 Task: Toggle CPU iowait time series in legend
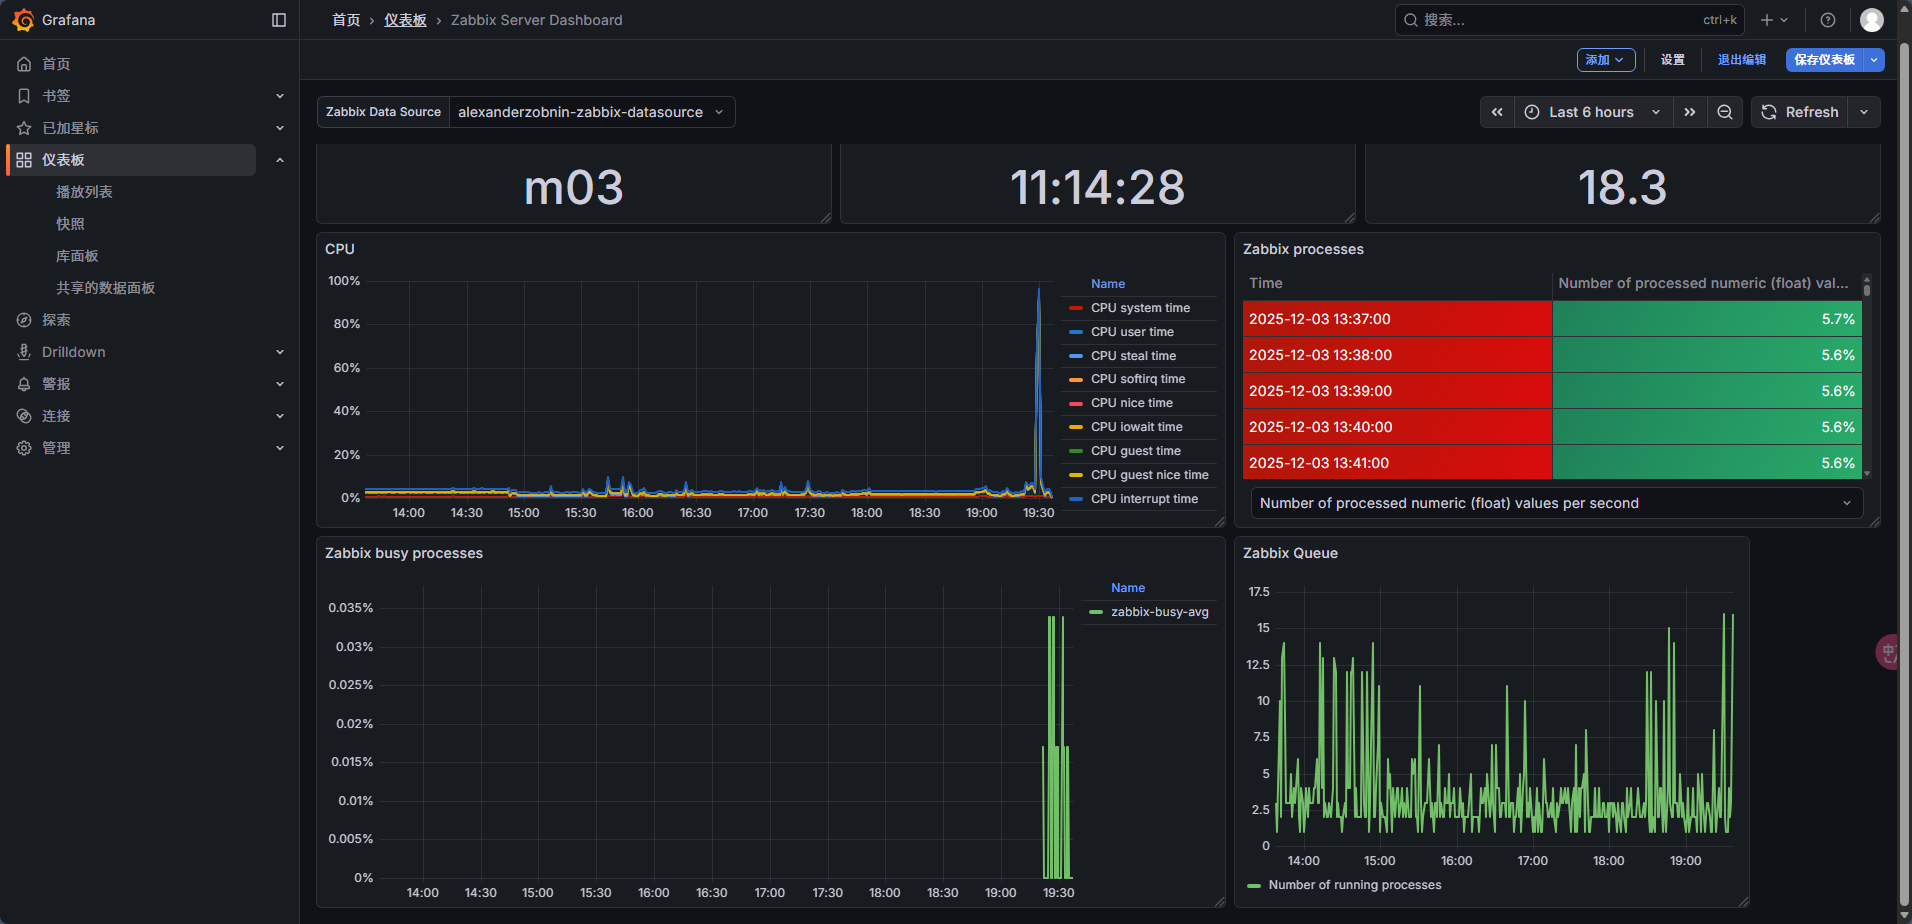coord(1137,427)
